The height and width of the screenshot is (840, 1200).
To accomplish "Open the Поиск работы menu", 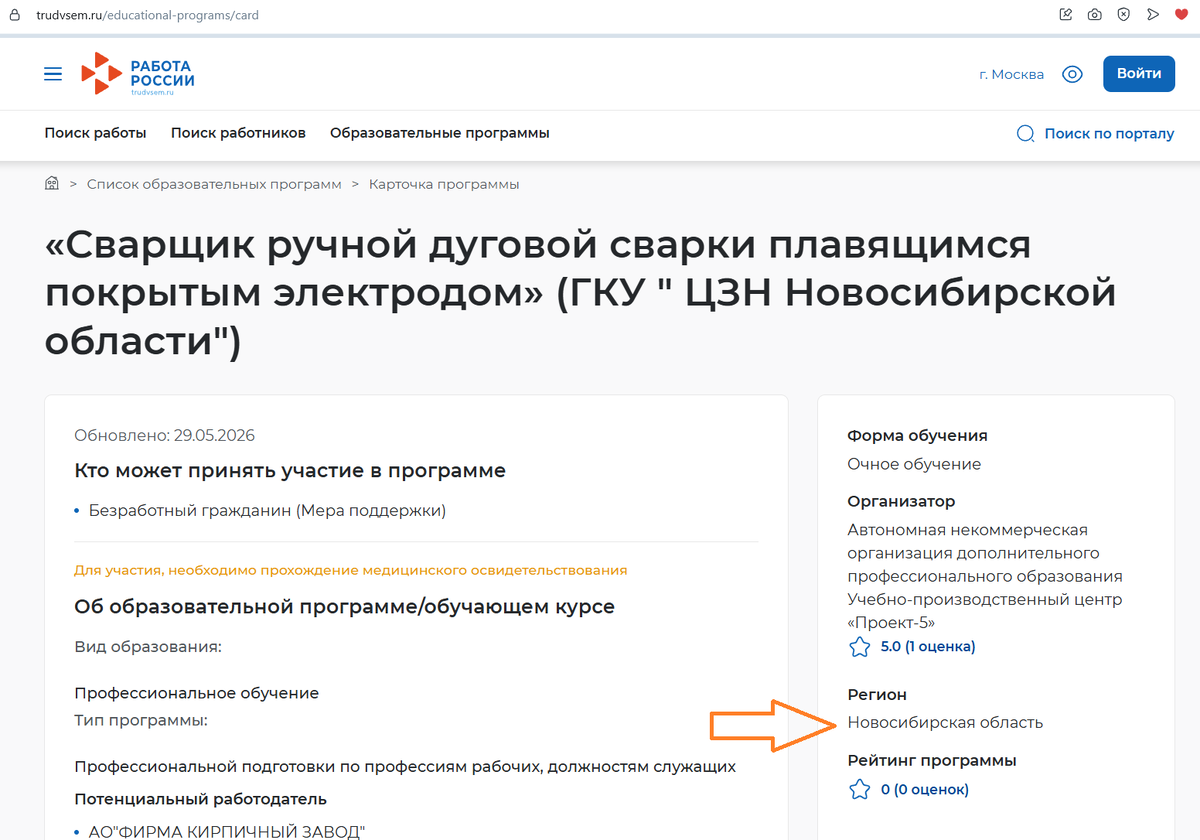I will [x=95, y=133].
